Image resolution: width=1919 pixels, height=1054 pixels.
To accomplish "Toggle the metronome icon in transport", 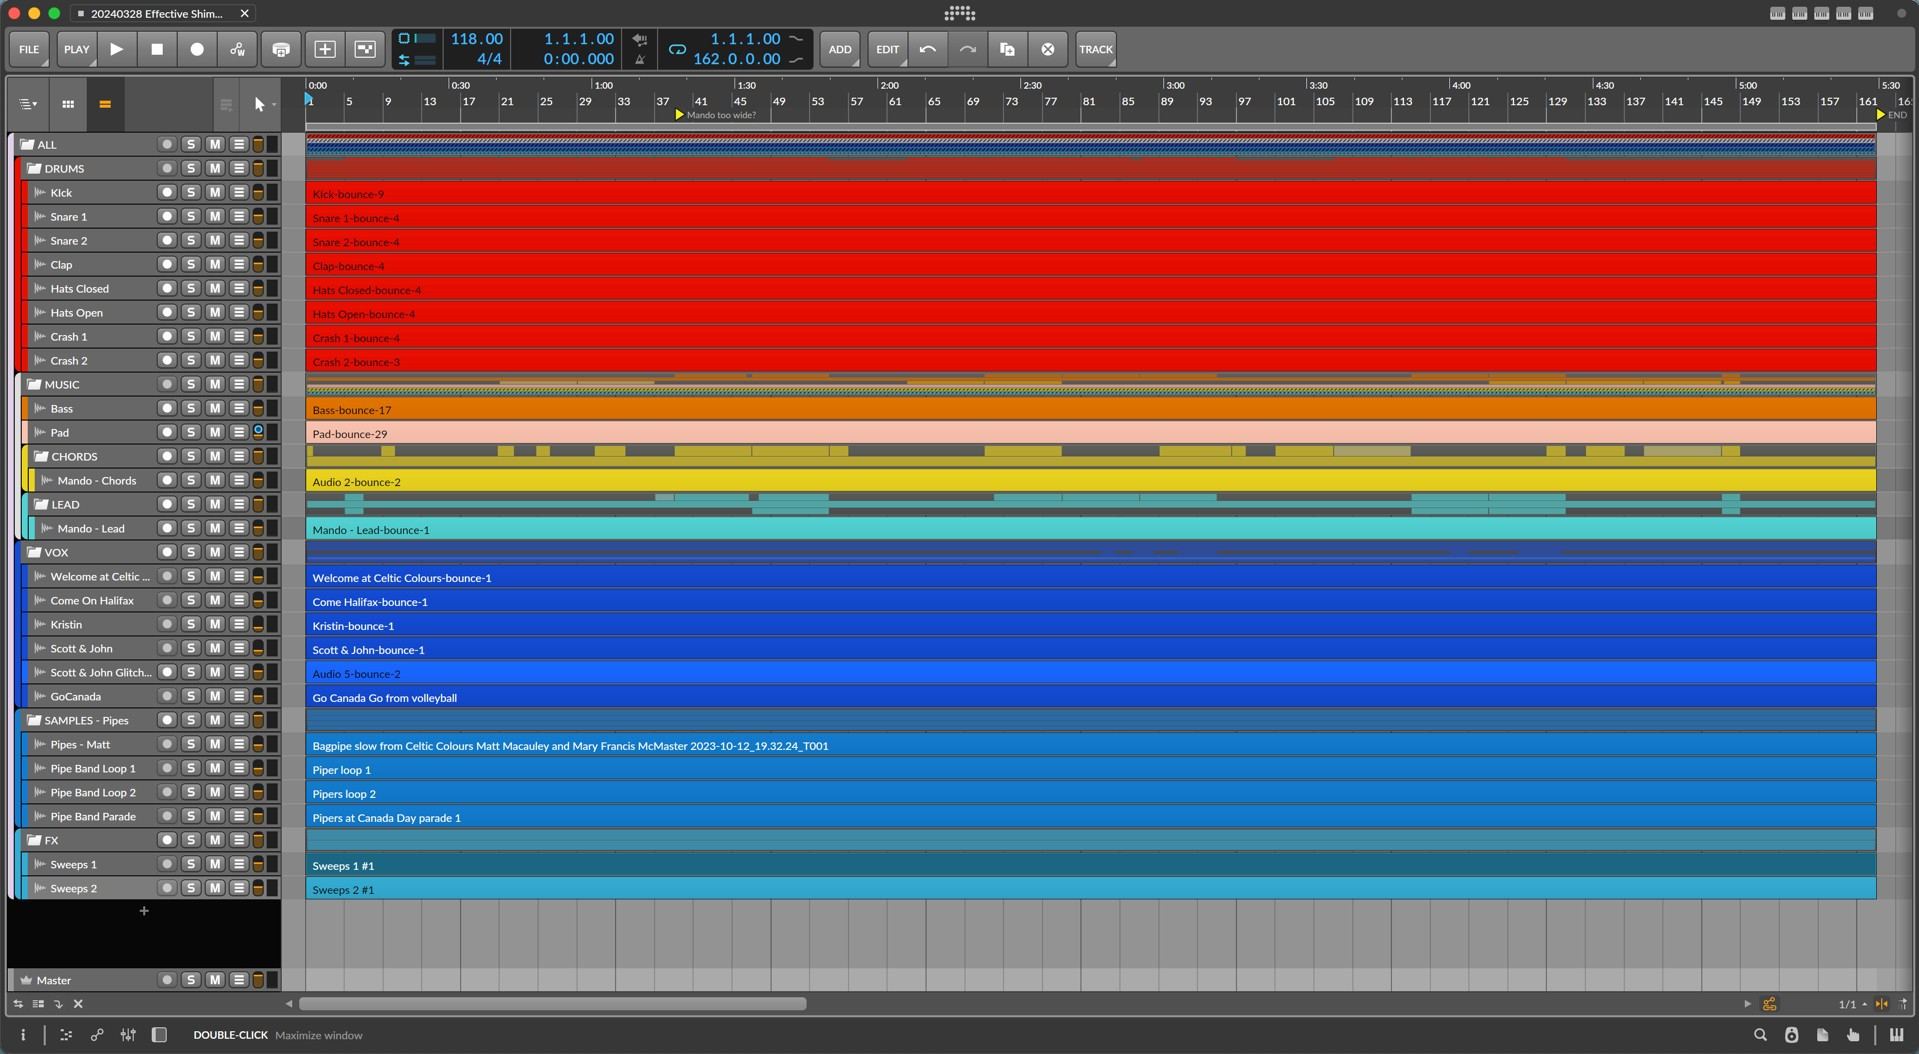I will pyautogui.click(x=640, y=59).
